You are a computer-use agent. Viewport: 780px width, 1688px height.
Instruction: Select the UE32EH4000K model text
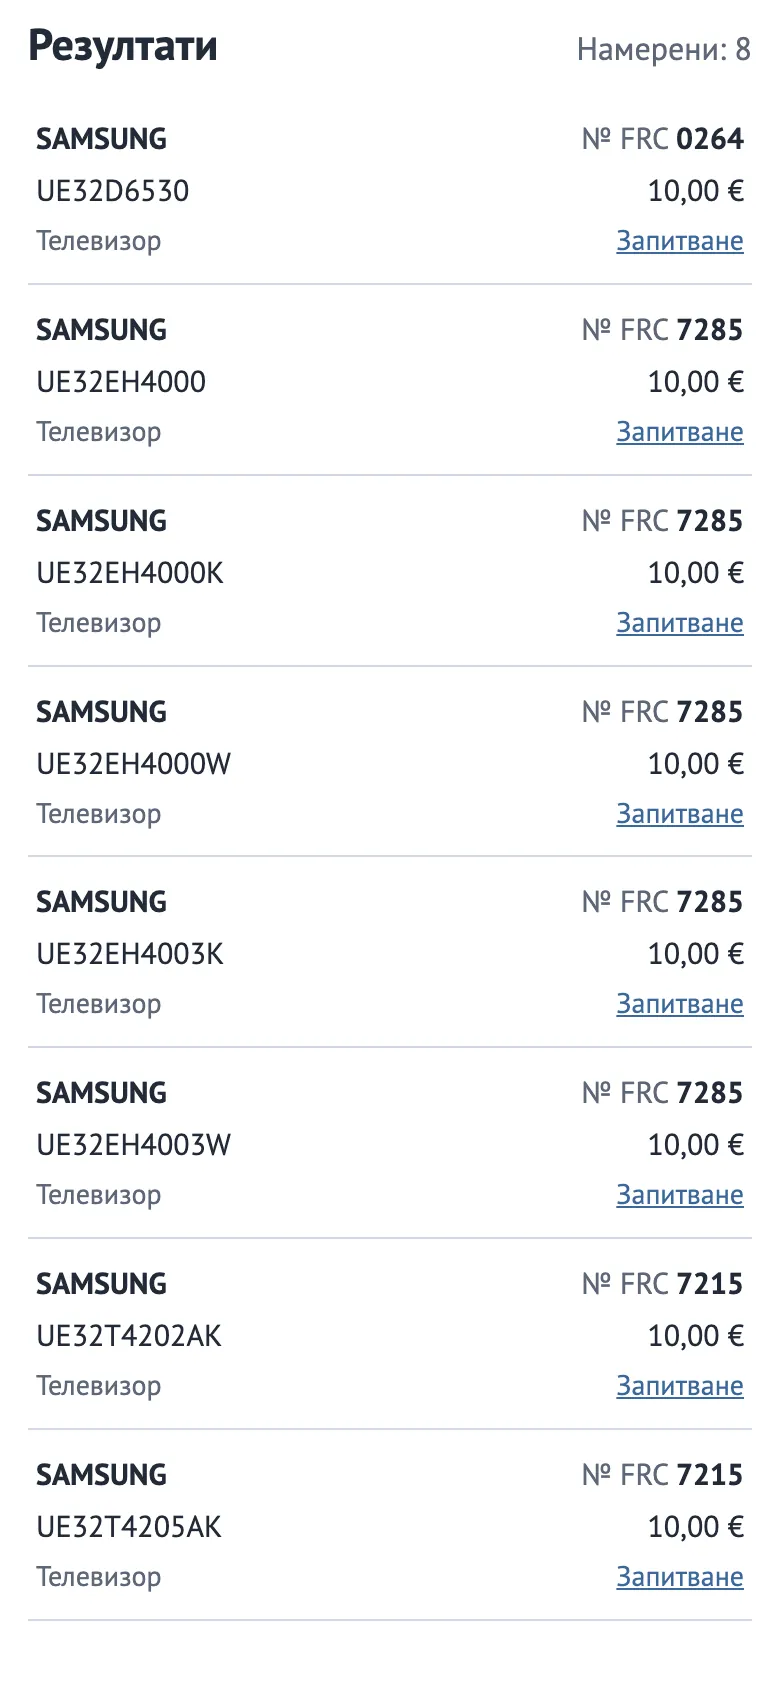[x=130, y=573]
